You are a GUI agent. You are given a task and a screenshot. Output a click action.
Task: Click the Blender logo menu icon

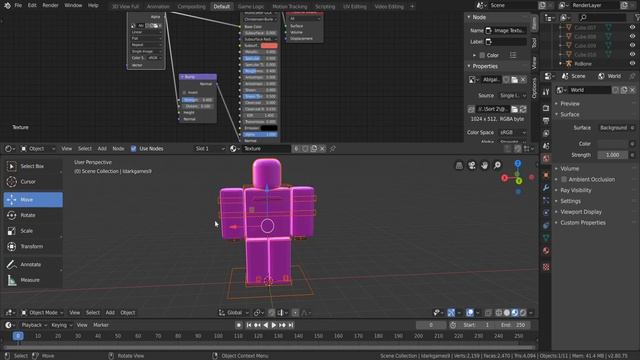click(x=7, y=6)
